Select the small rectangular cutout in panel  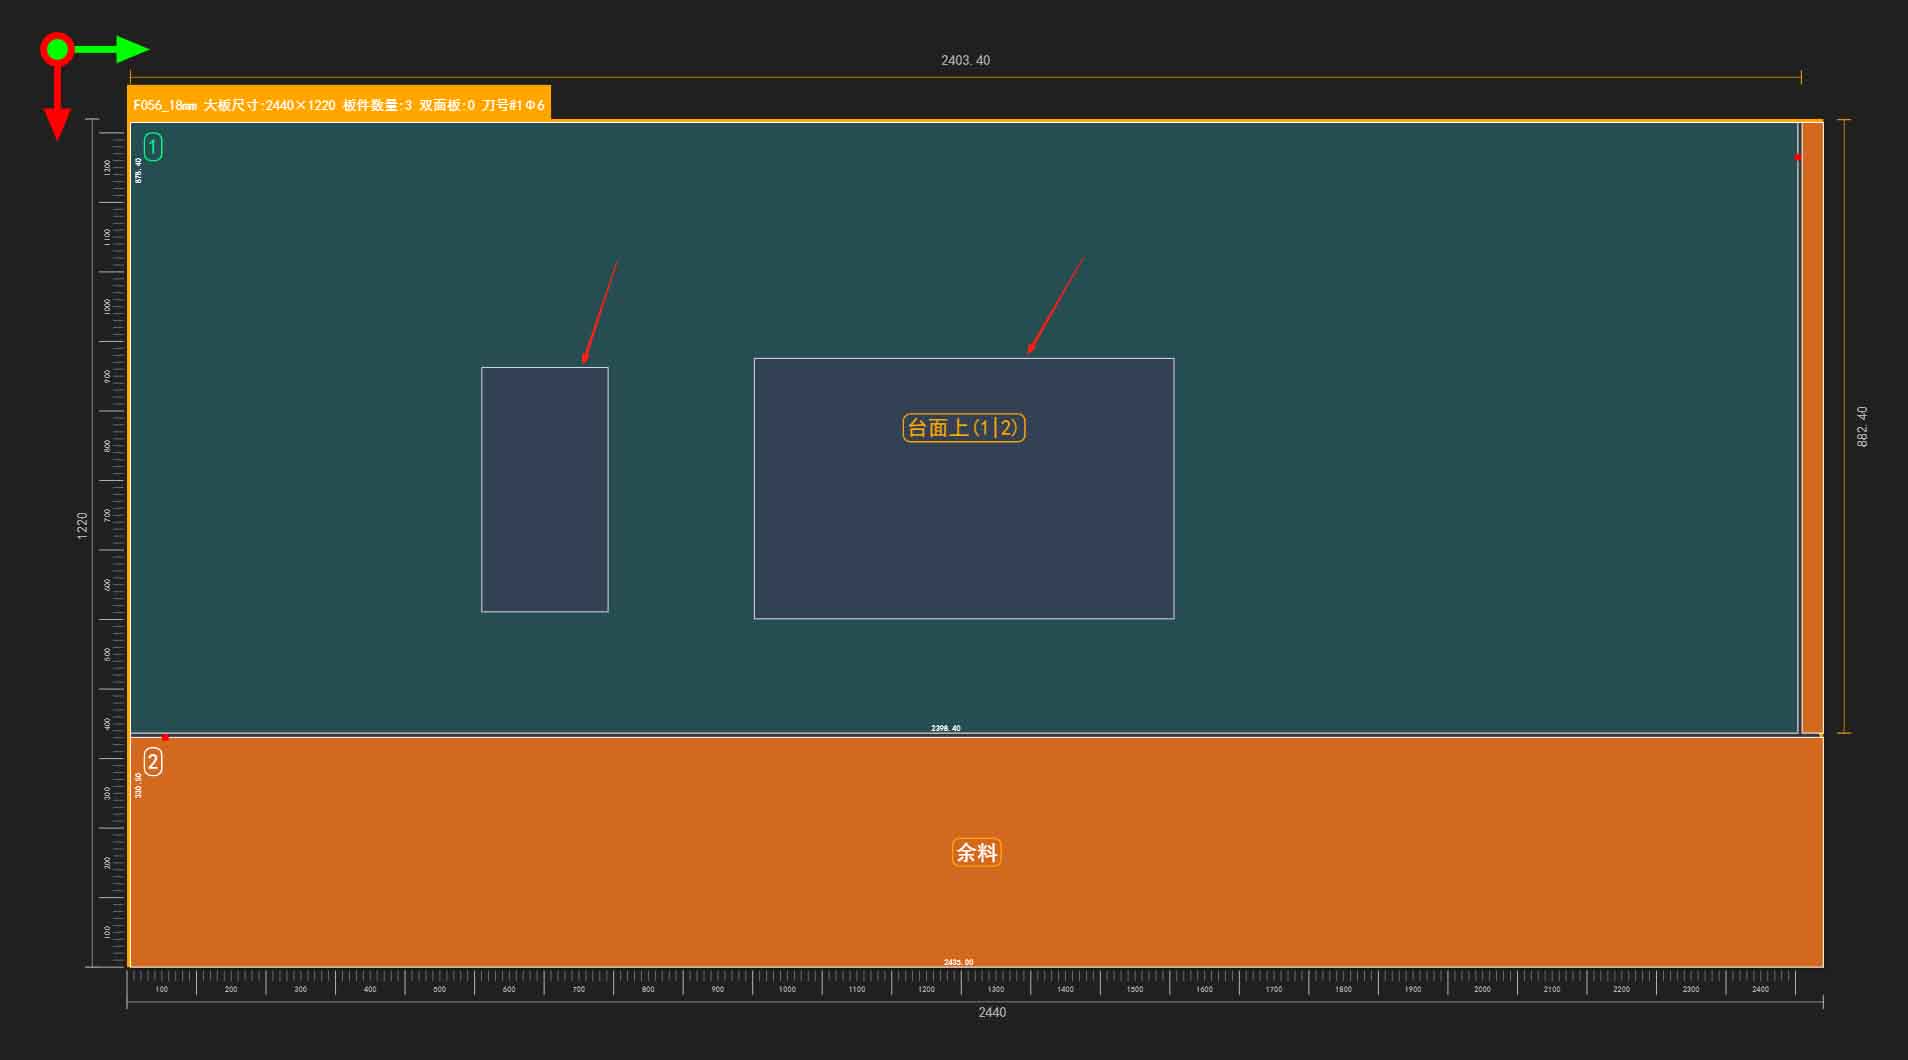[545, 490]
